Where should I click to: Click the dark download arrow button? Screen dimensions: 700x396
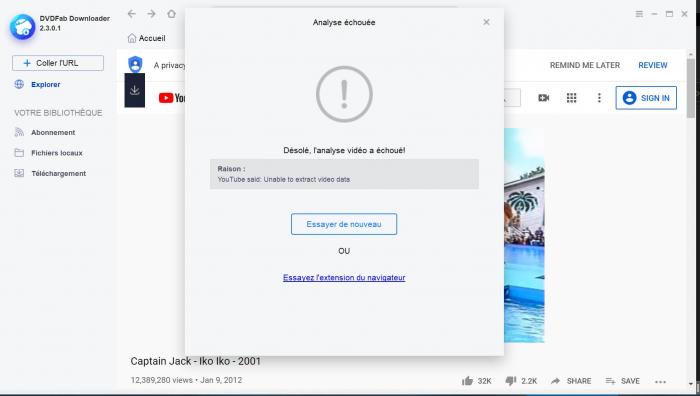click(x=134, y=90)
